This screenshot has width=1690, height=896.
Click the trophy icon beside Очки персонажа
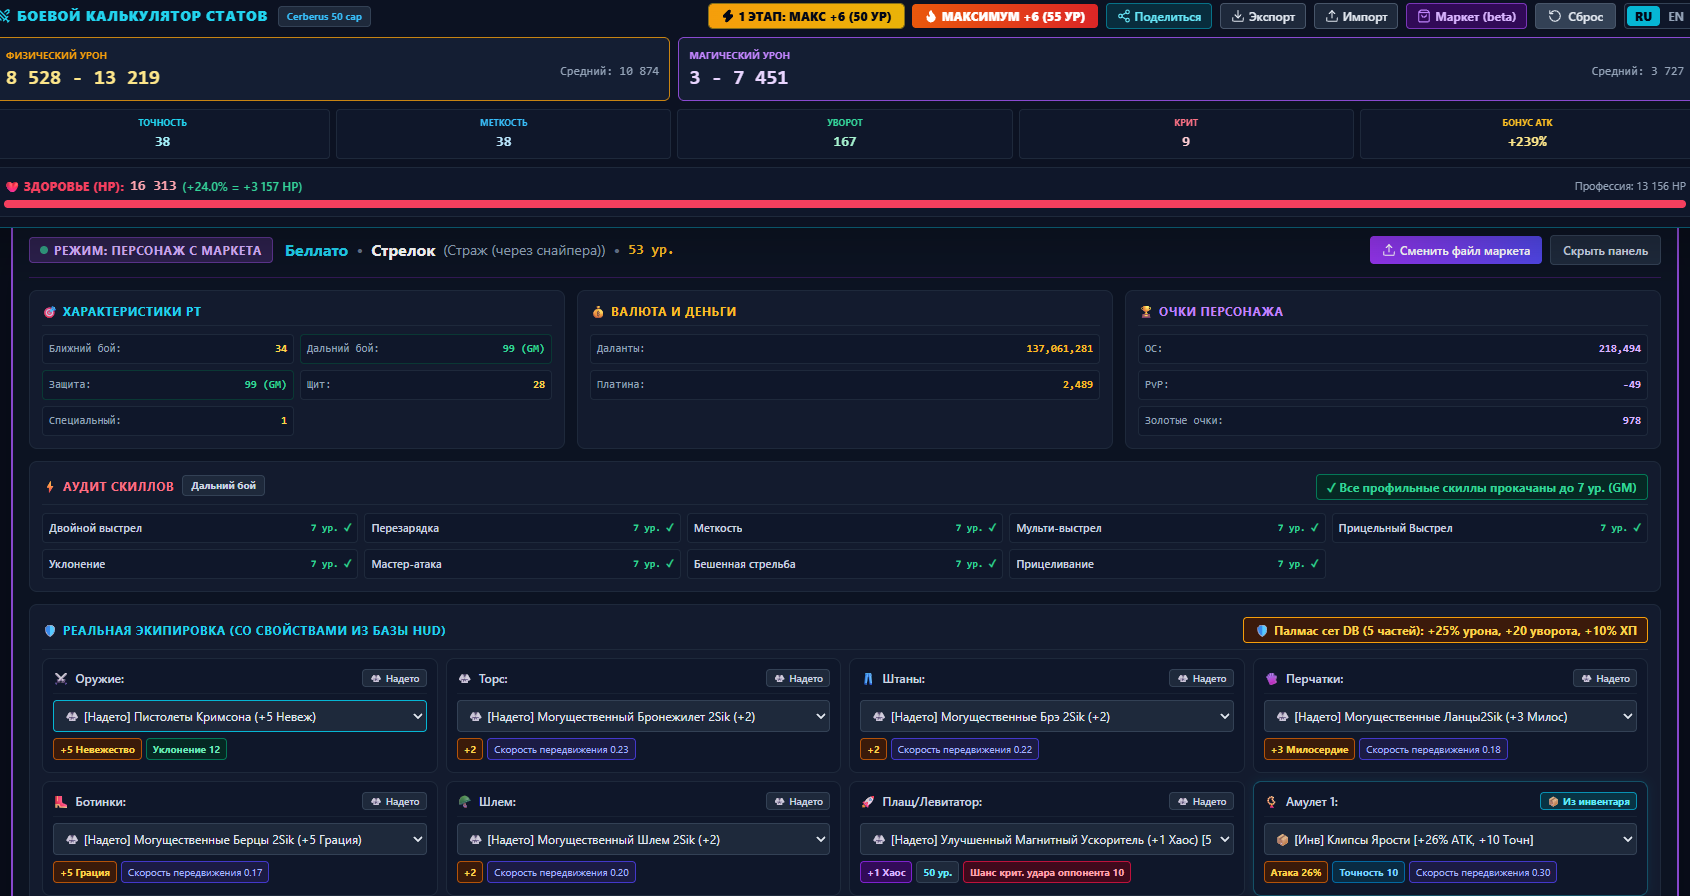pos(1146,312)
